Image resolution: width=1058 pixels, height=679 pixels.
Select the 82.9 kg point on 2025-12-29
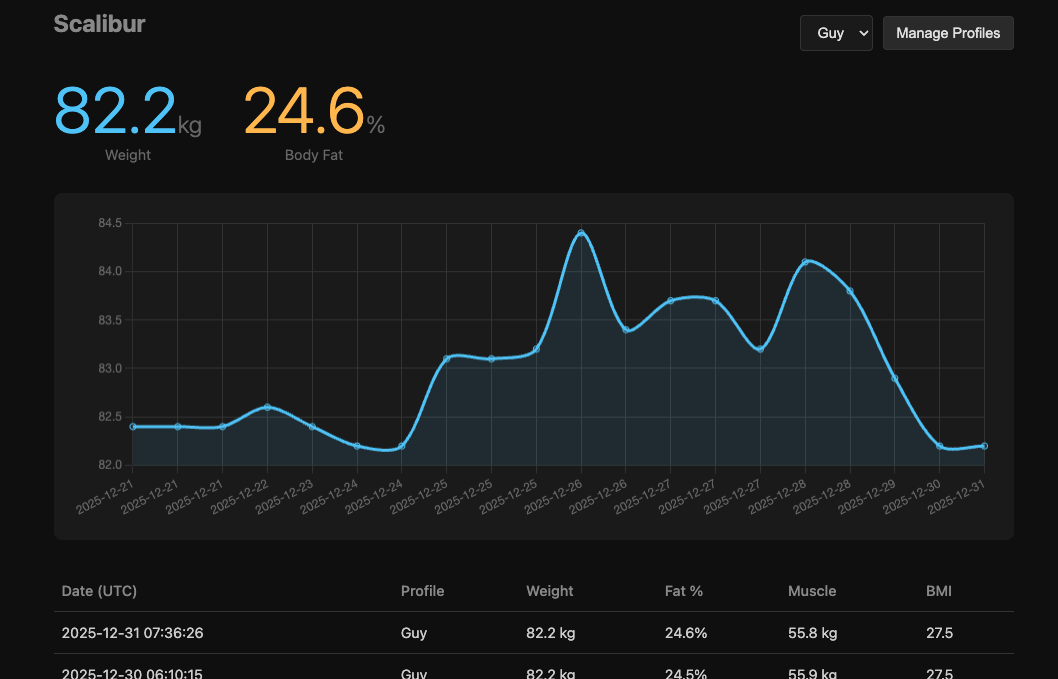pos(895,378)
